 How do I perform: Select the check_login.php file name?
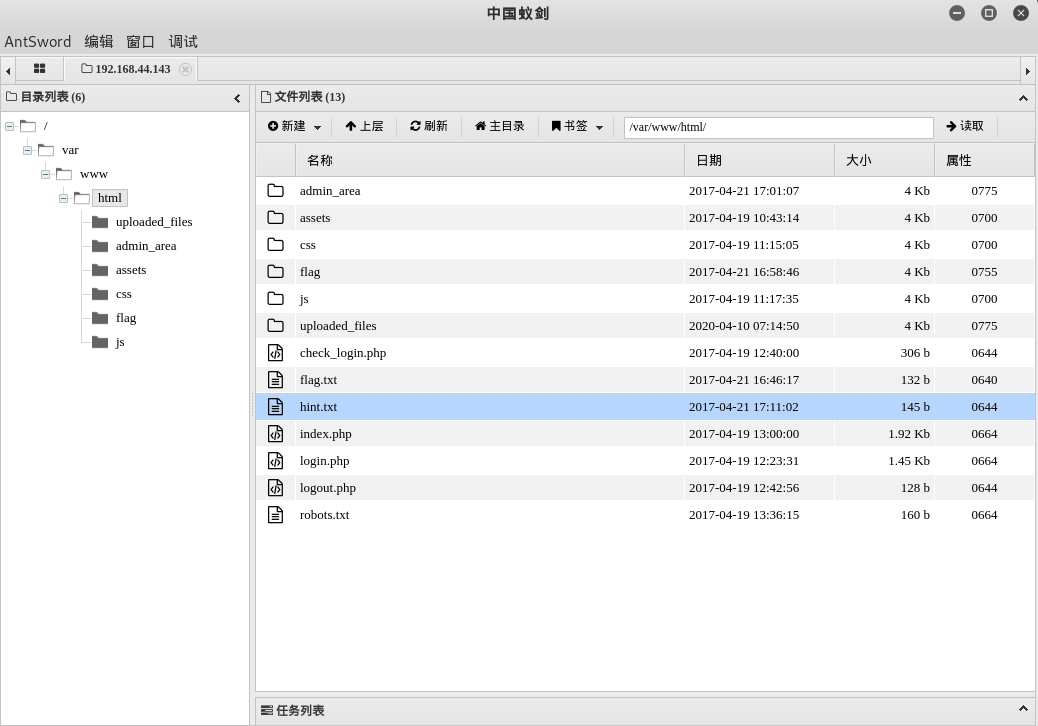pyautogui.click(x=343, y=353)
